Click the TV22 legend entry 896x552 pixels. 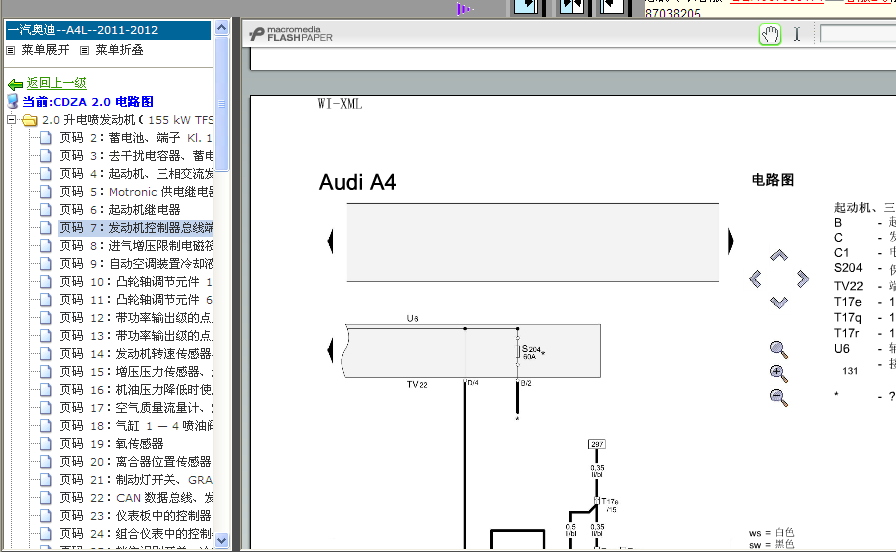848,286
